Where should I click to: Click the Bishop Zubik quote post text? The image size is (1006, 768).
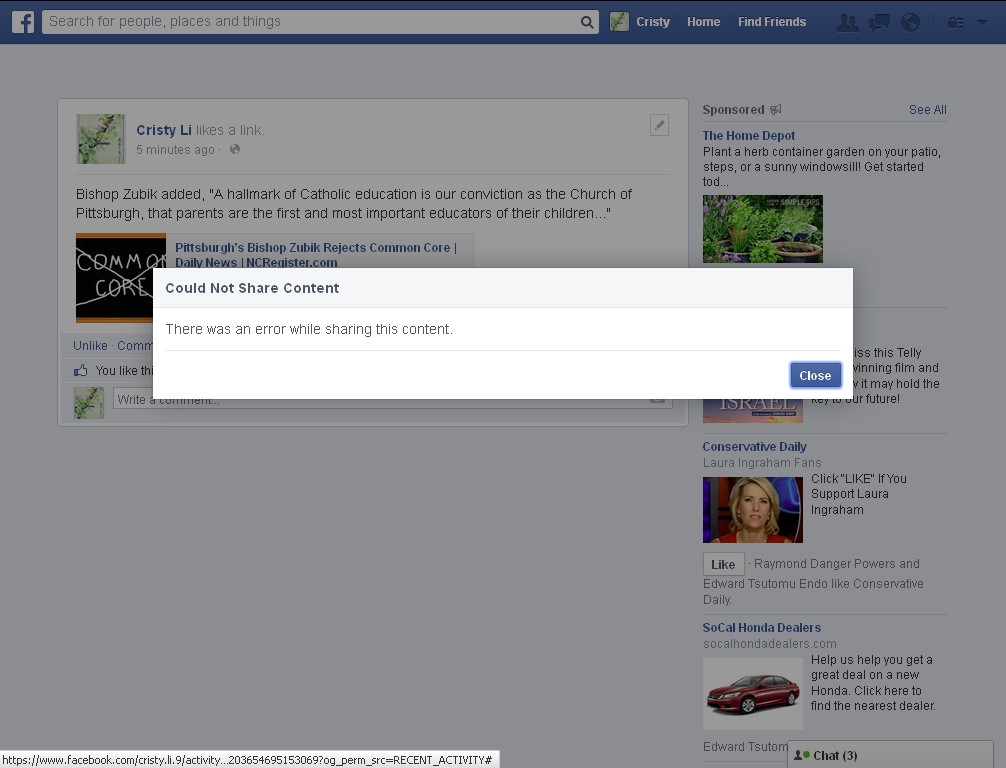tap(354, 203)
